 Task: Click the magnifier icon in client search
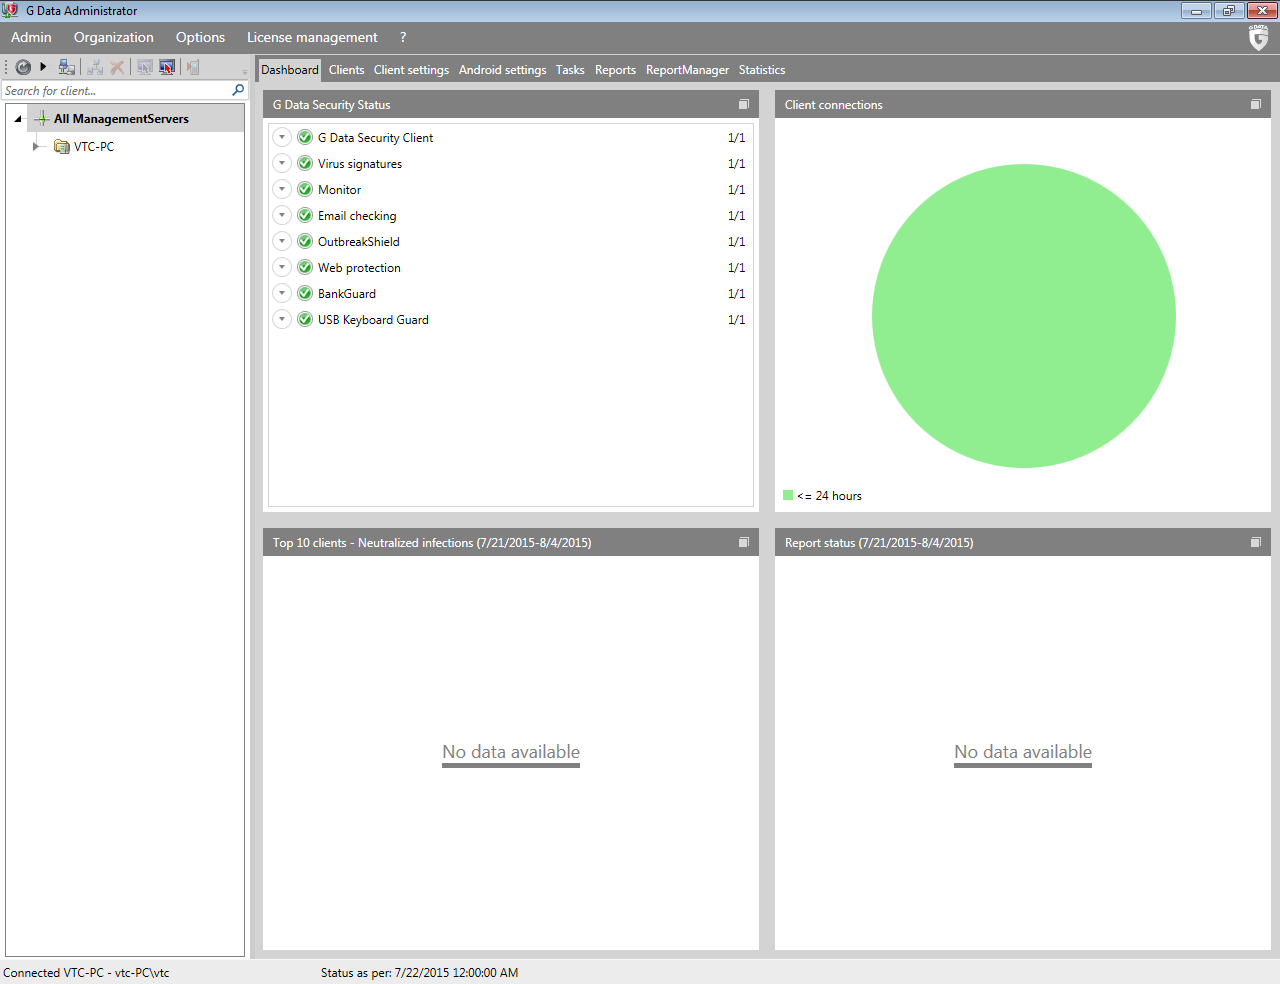238,90
